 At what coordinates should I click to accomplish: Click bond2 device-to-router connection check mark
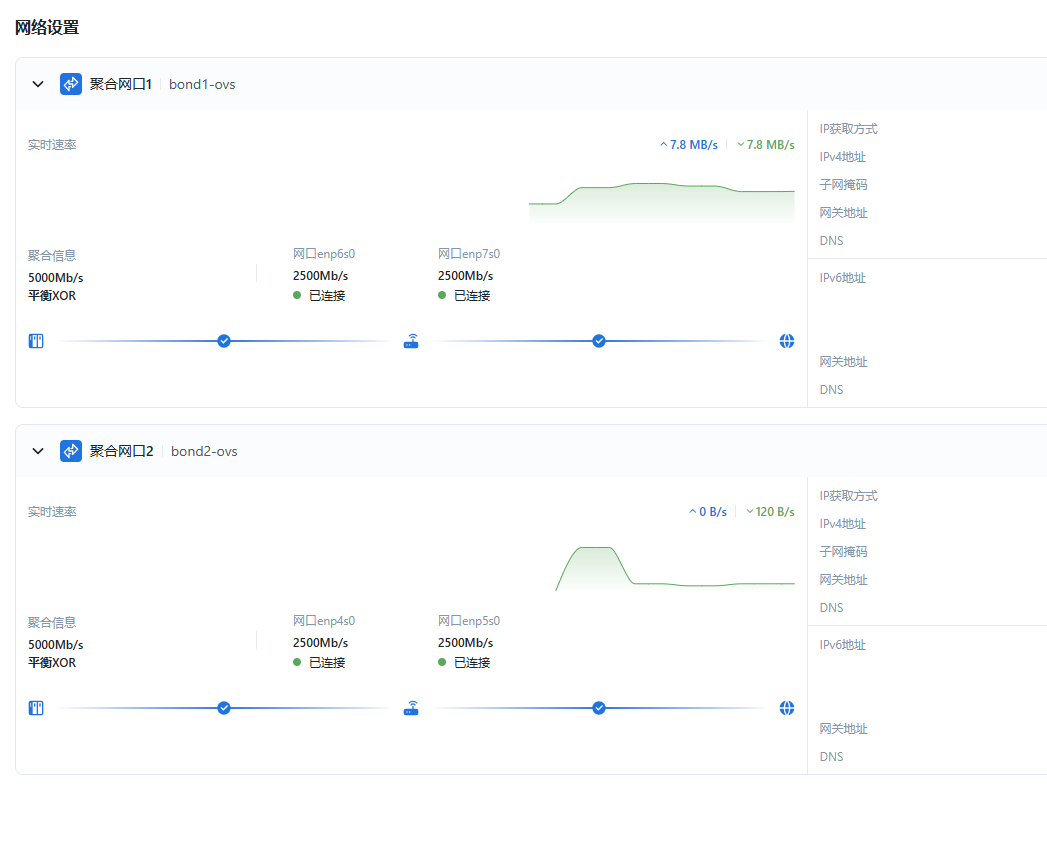click(x=224, y=708)
